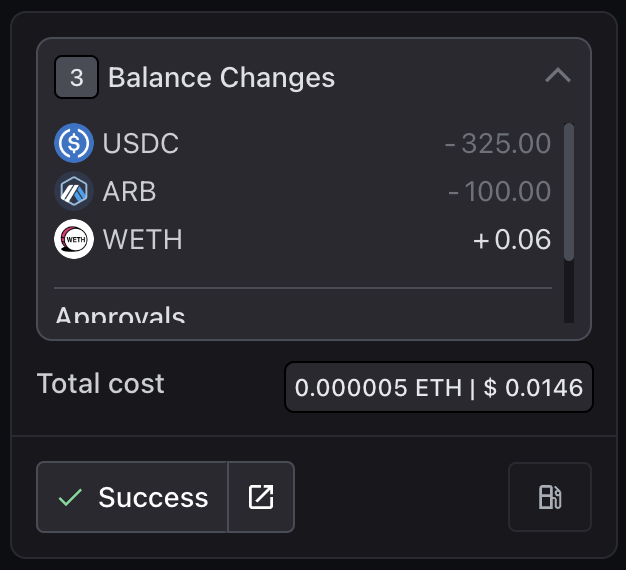Screen dimensions: 626x570
Task: Select the ARB token name
Action: (x=129, y=192)
